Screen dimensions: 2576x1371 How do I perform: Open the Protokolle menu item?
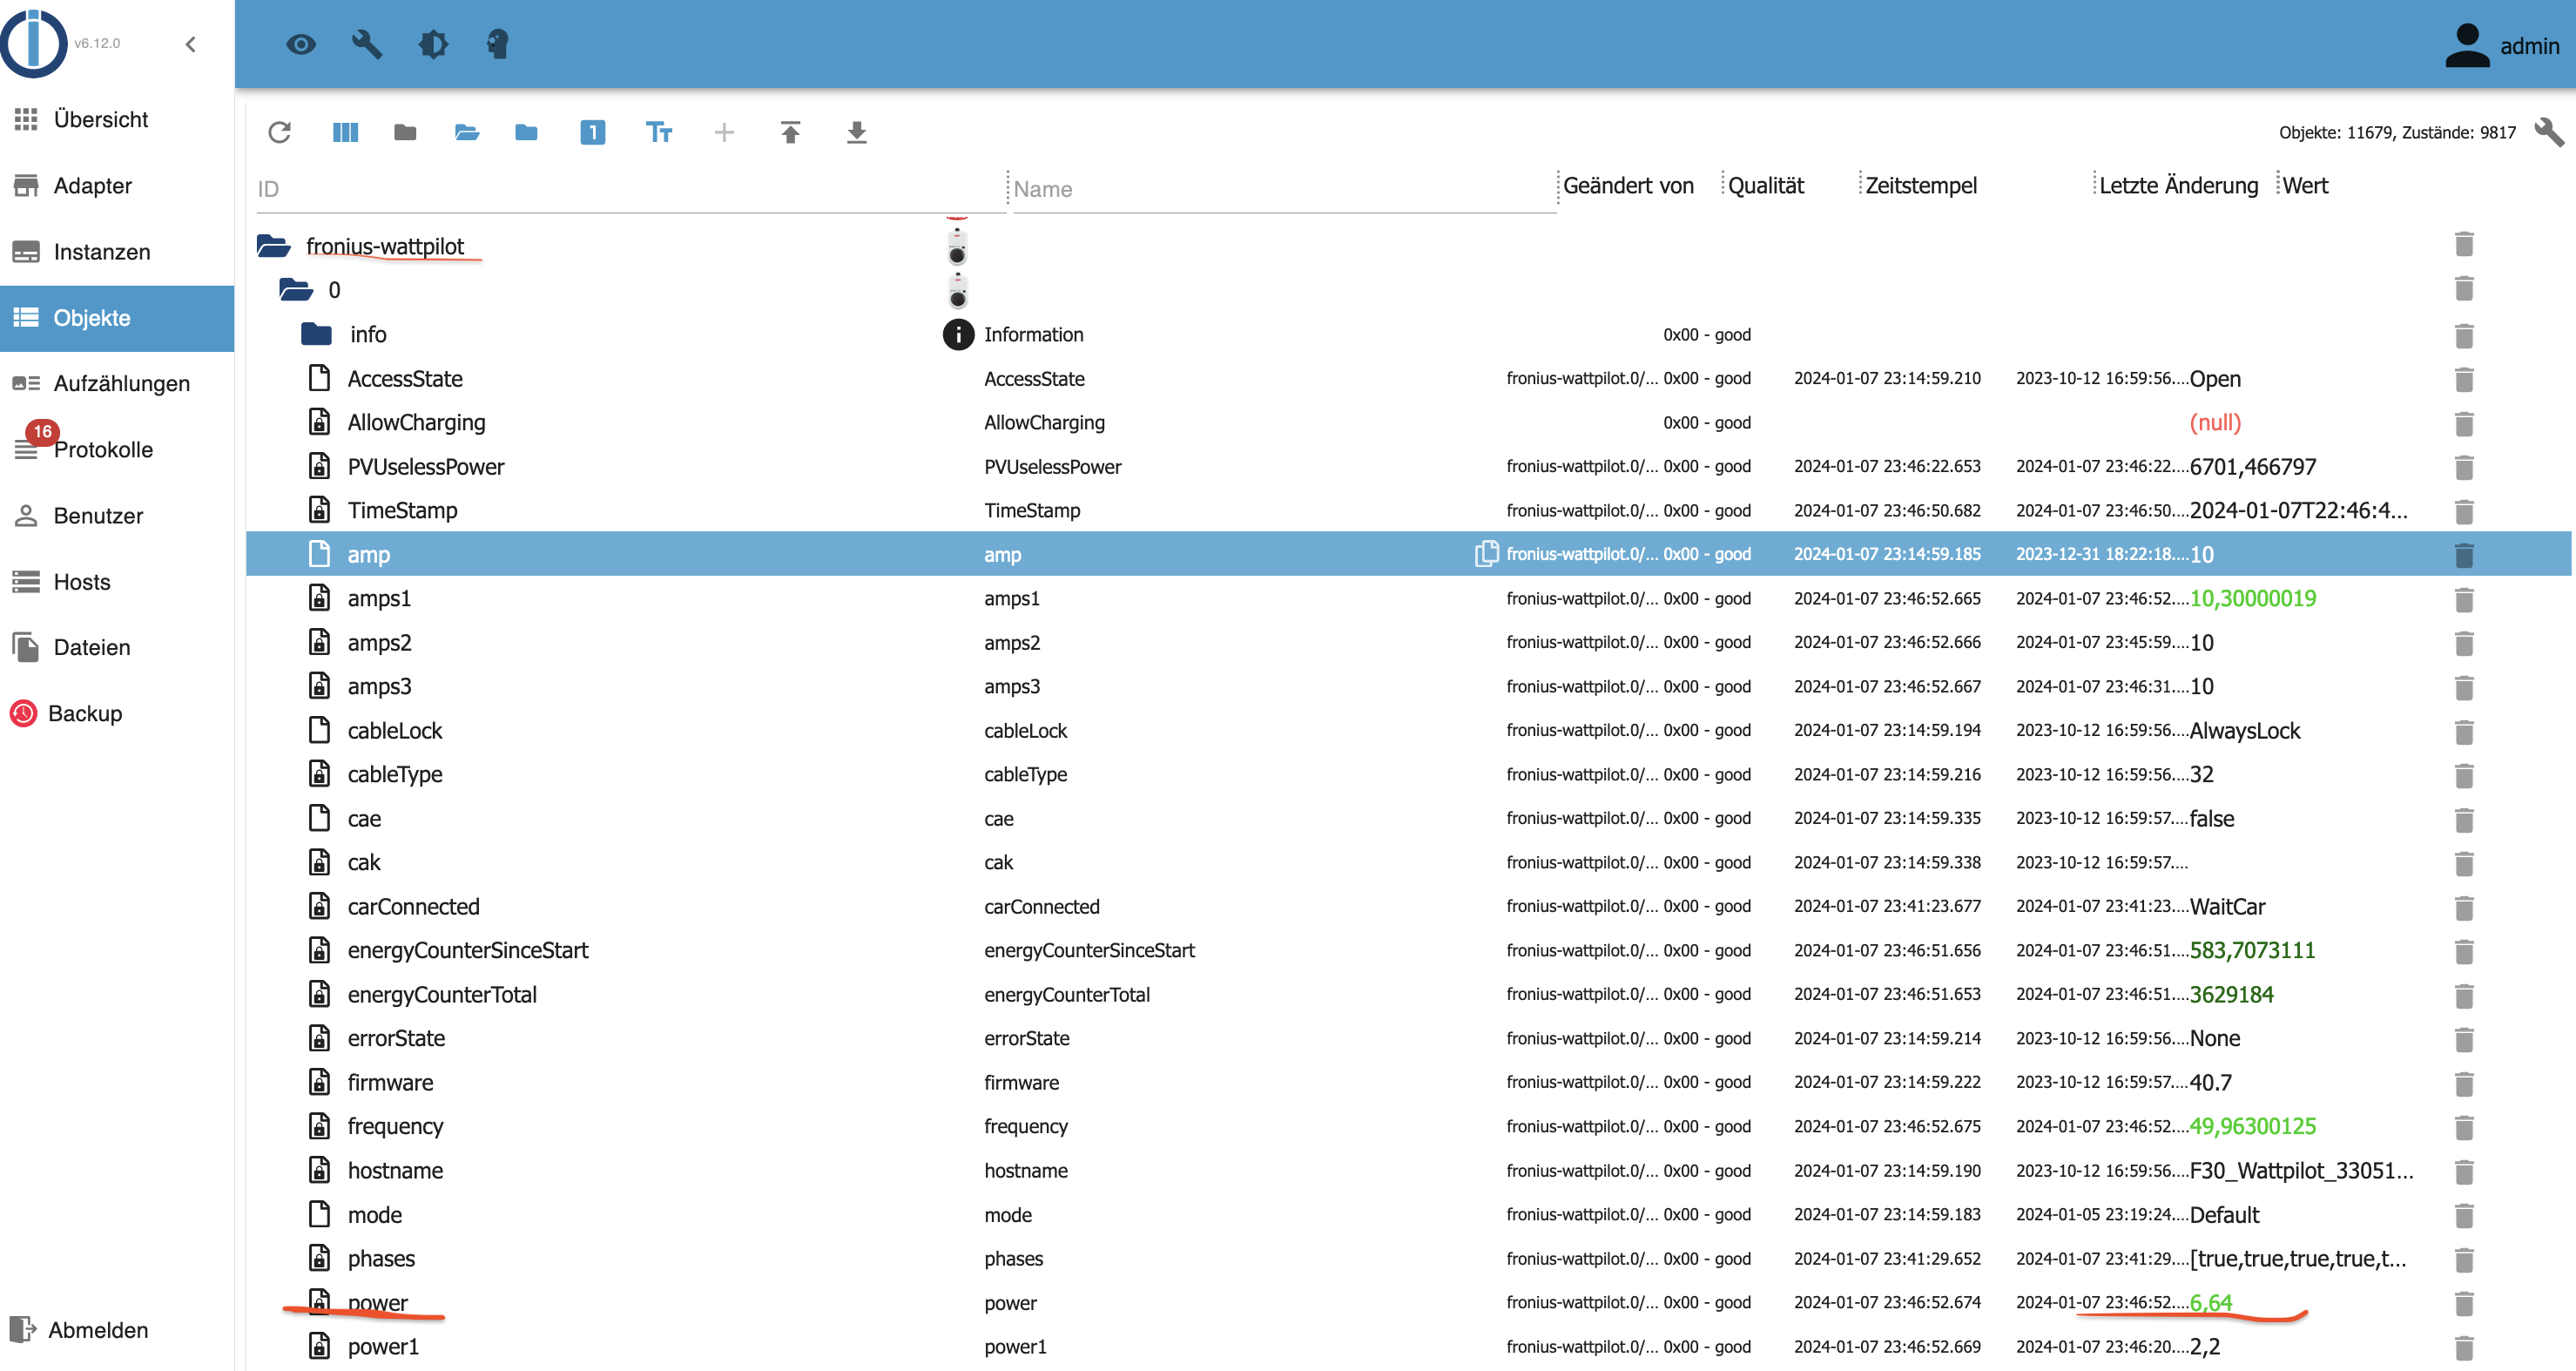103,450
